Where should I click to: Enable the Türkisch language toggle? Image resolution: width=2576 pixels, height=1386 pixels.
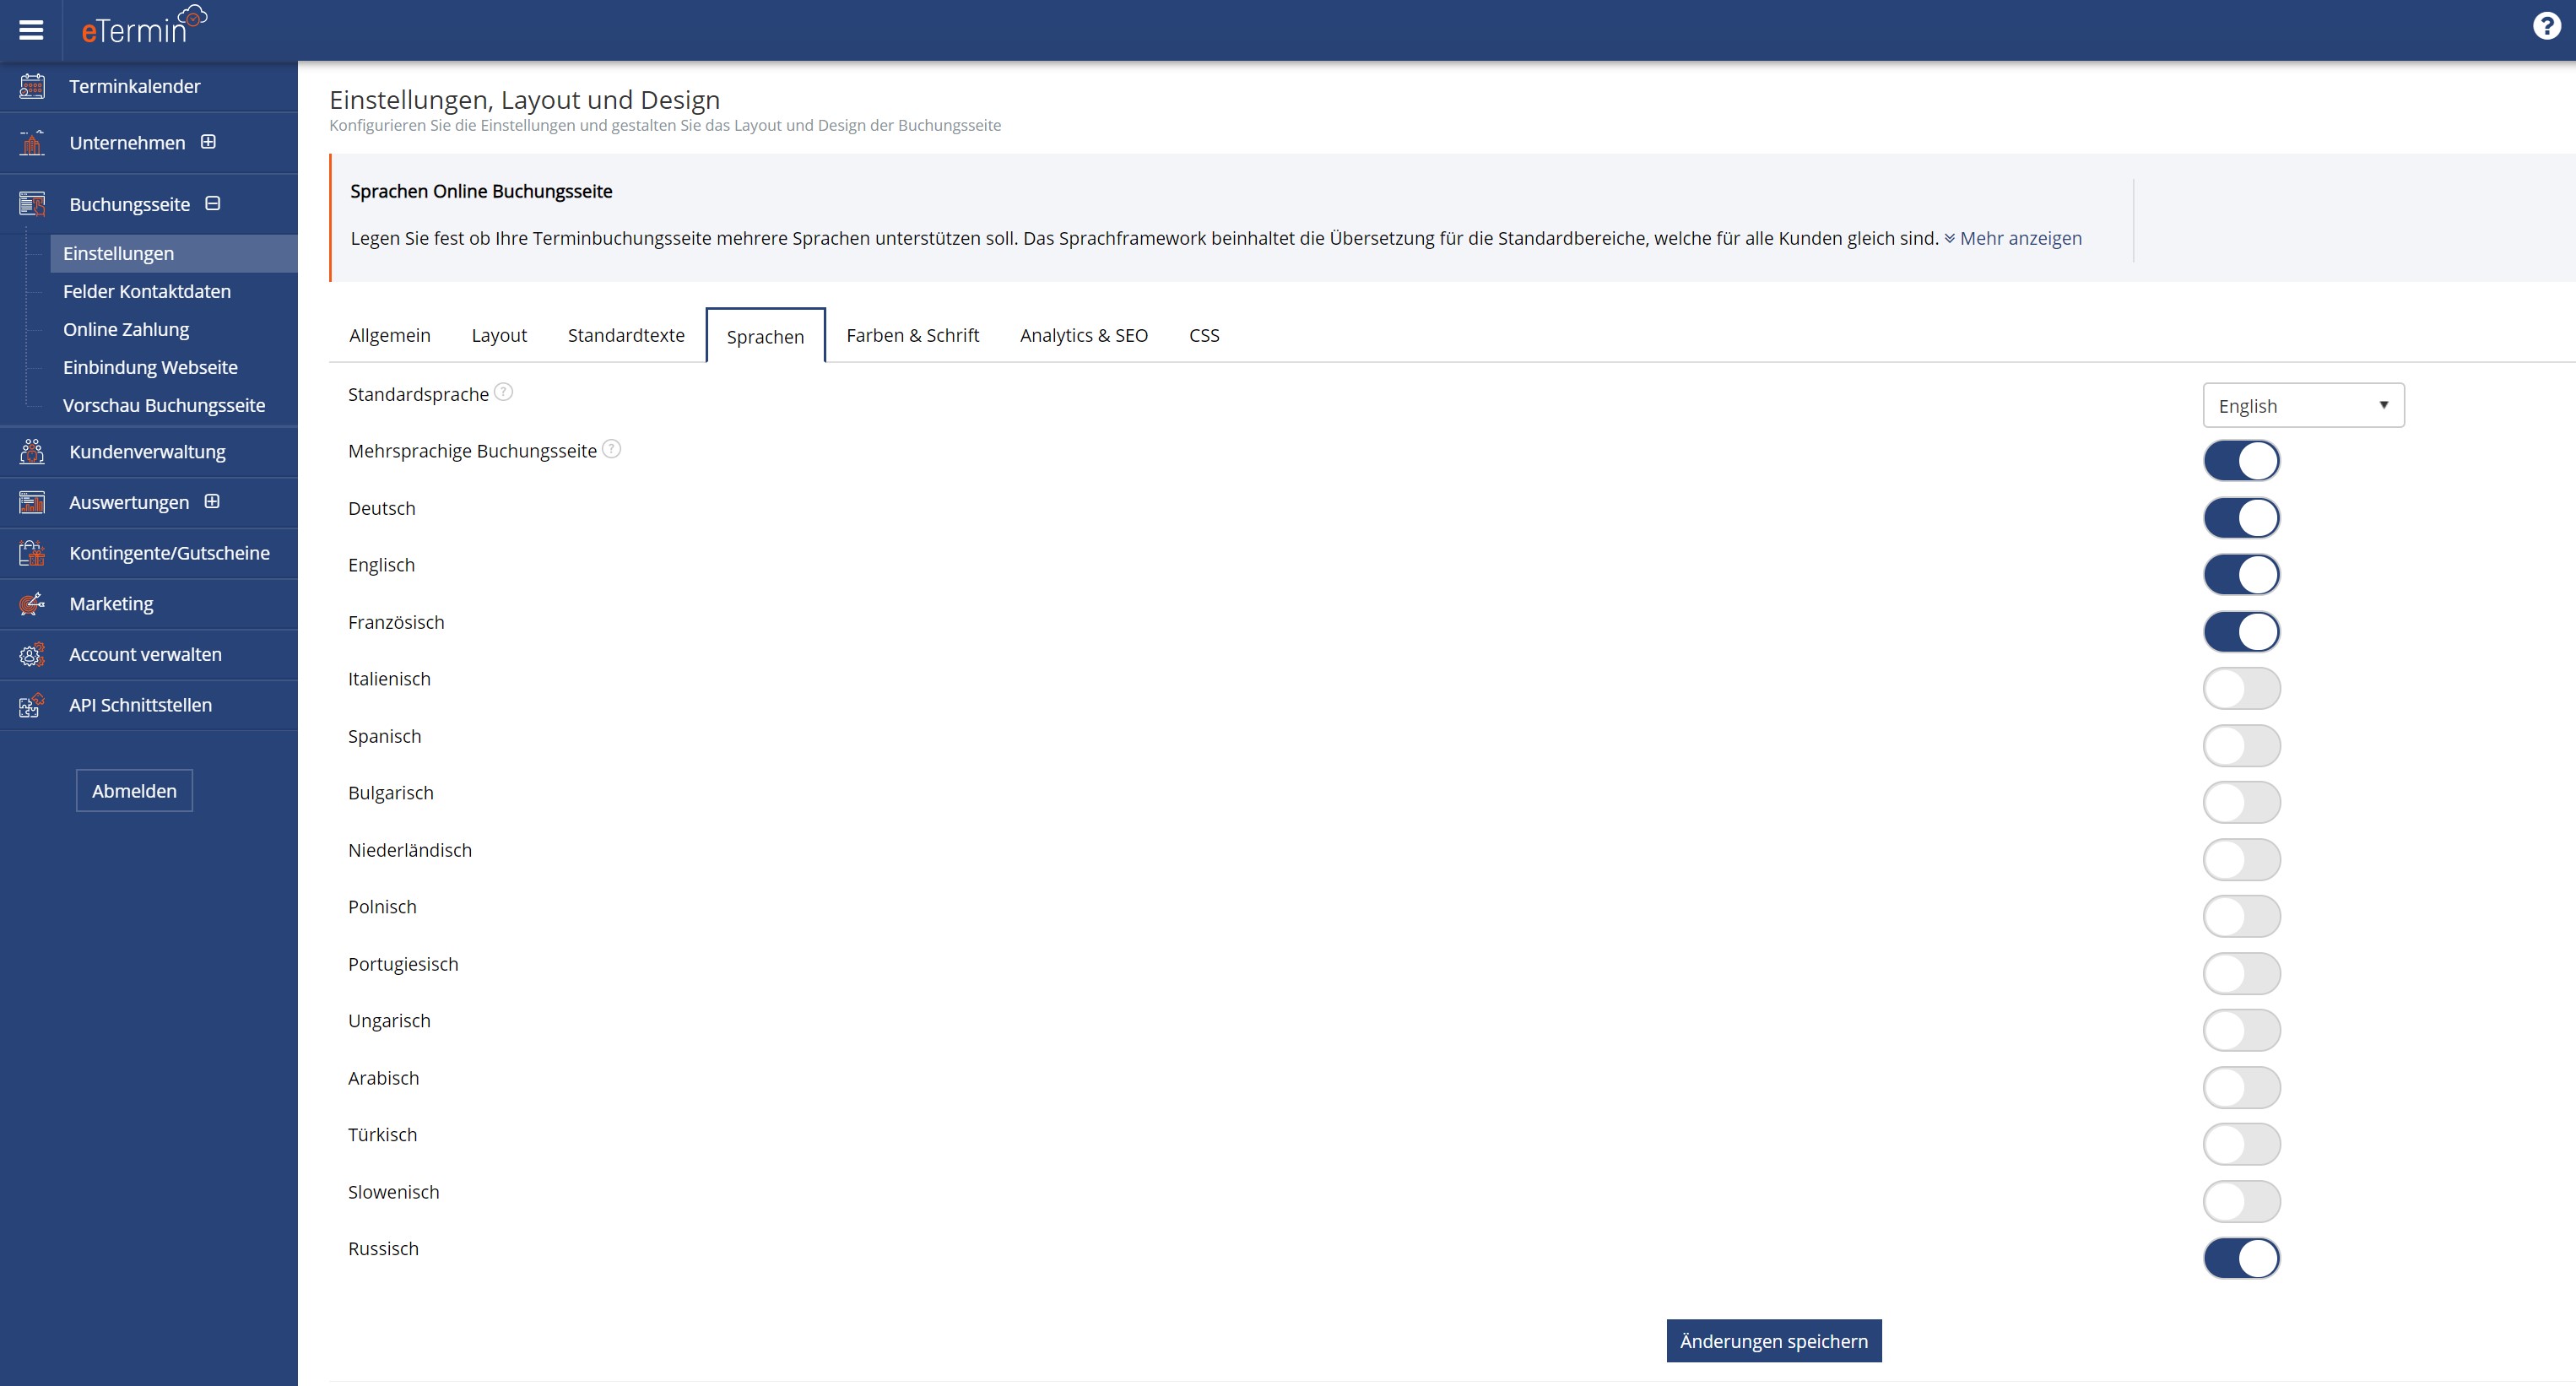pyautogui.click(x=2241, y=1145)
